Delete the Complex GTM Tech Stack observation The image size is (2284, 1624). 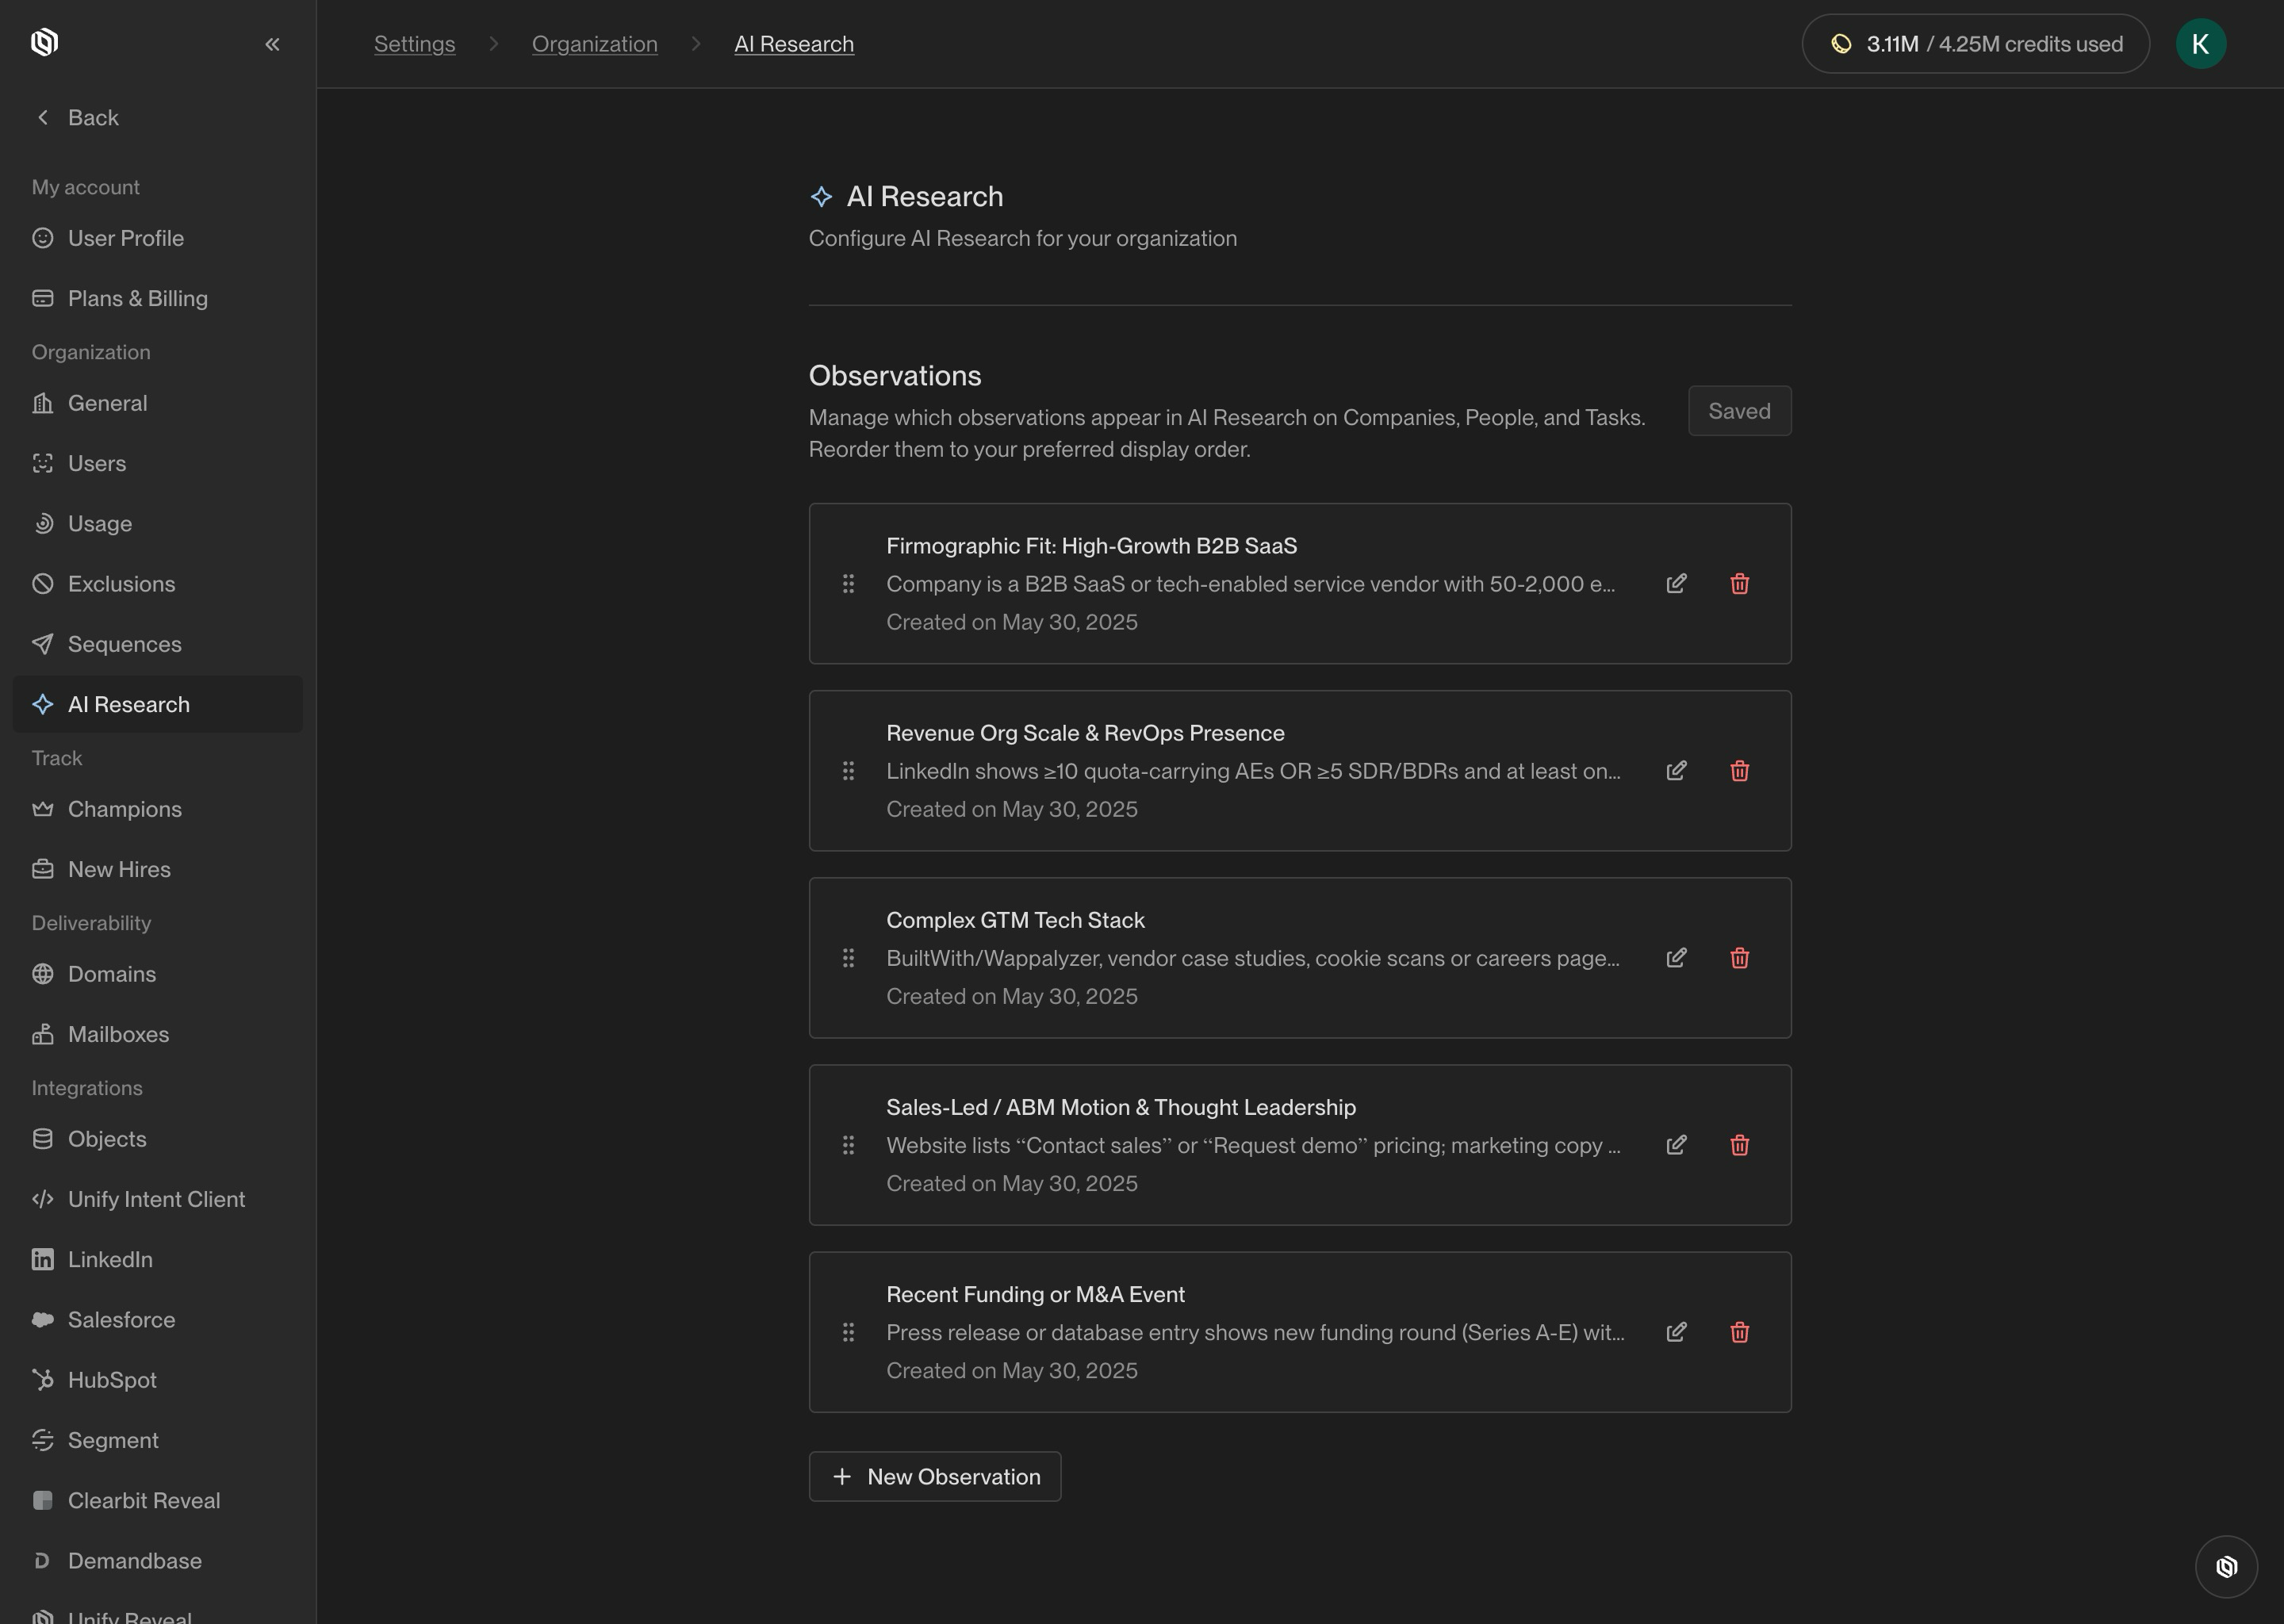click(1739, 958)
